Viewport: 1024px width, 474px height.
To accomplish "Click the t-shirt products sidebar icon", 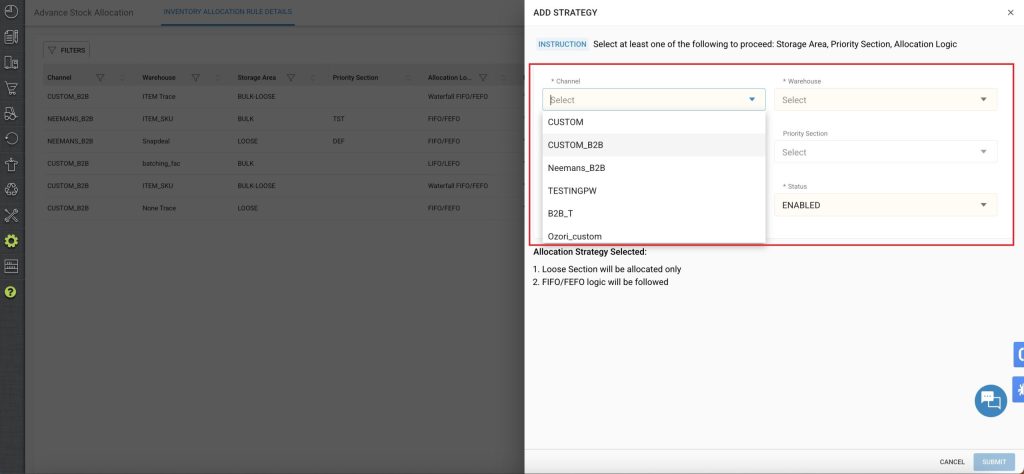I will click(12, 164).
